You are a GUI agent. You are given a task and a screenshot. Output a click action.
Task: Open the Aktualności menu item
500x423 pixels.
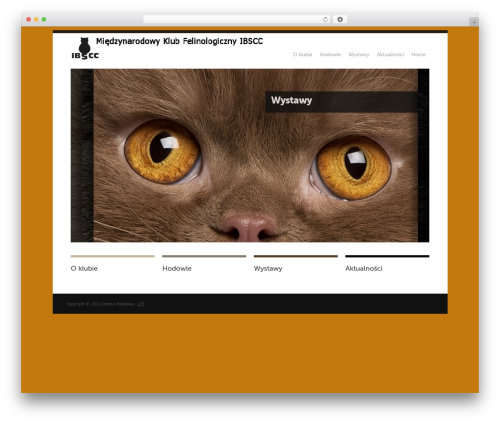pyautogui.click(x=390, y=54)
